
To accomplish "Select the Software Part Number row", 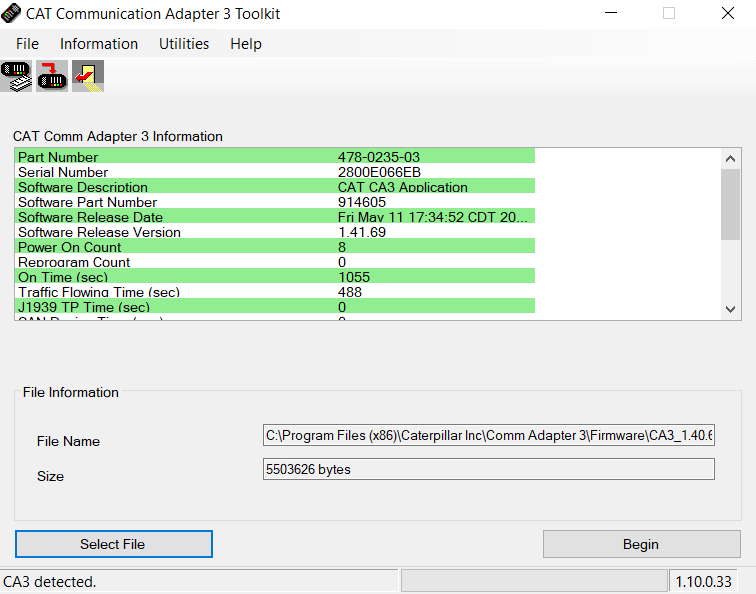I will tap(275, 202).
